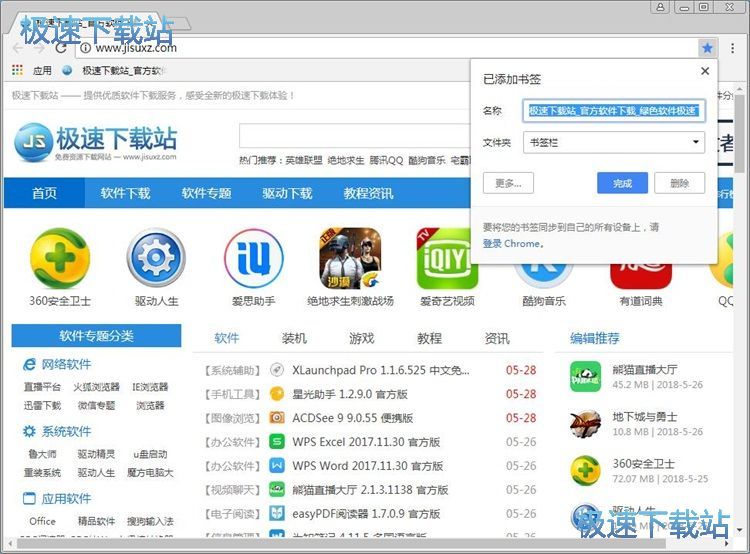Select the 软件 content tab
750x554 pixels.
click(x=226, y=338)
